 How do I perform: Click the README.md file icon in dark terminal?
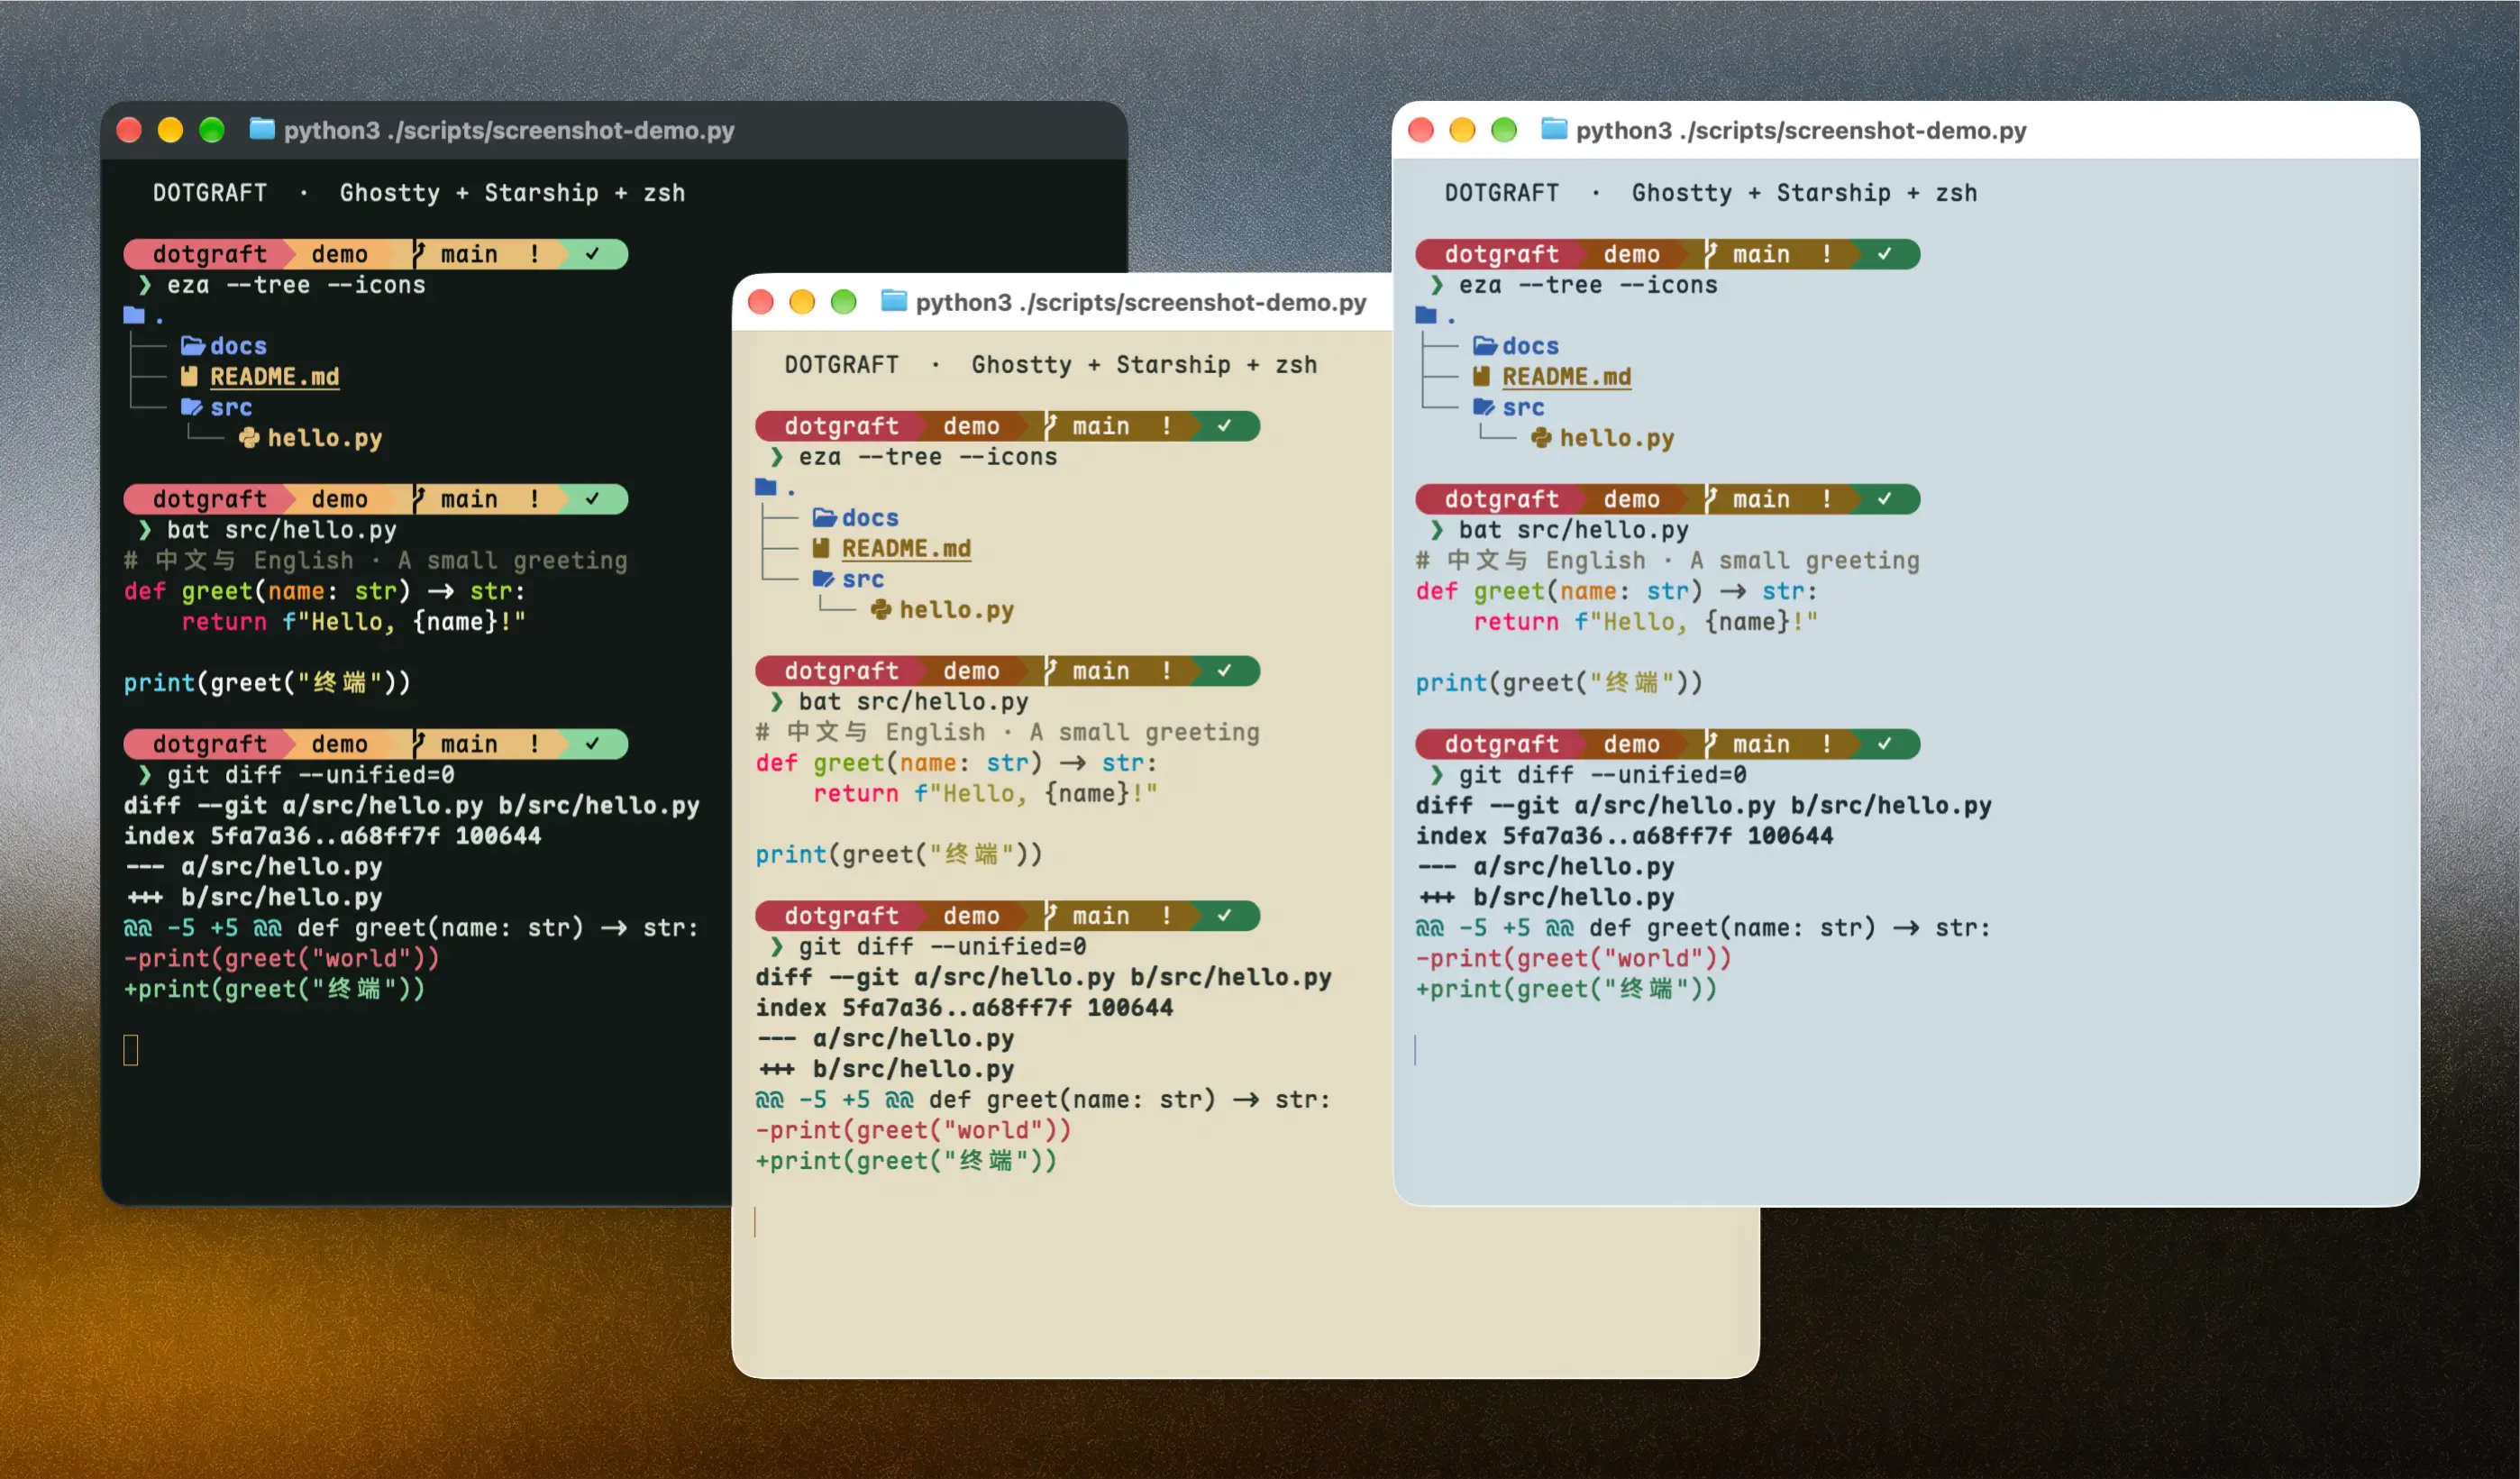click(190, 377)
